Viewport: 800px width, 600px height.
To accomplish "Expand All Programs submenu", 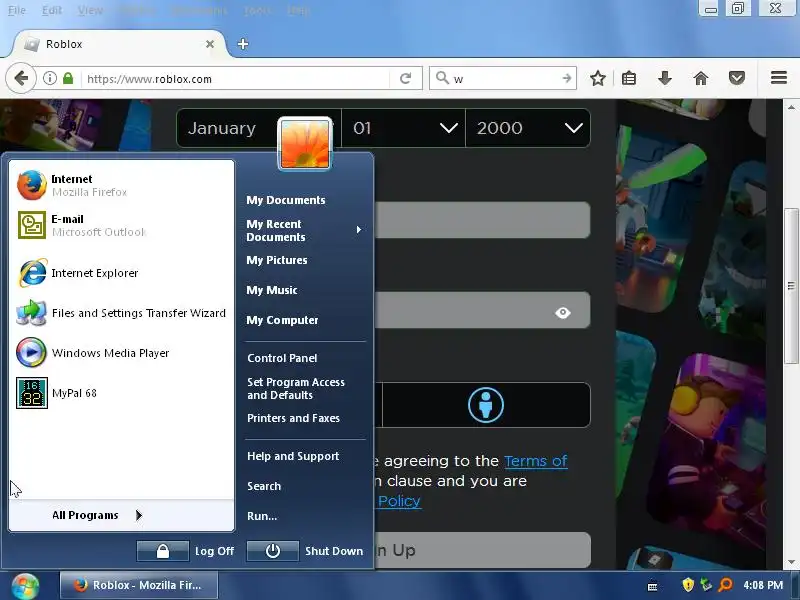I will tap(121, 515).
